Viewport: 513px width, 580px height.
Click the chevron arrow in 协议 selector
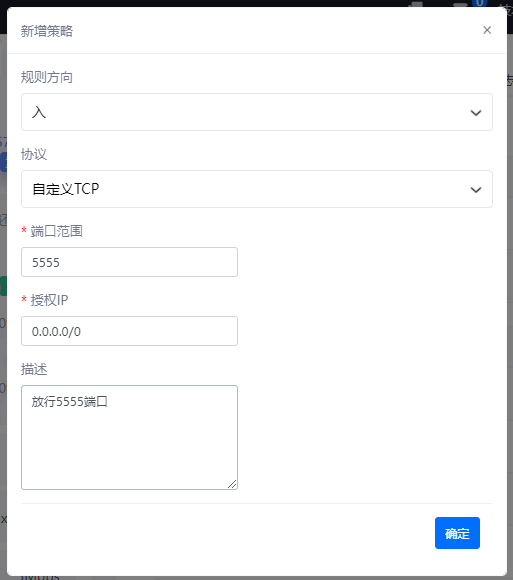click(476, 190)
